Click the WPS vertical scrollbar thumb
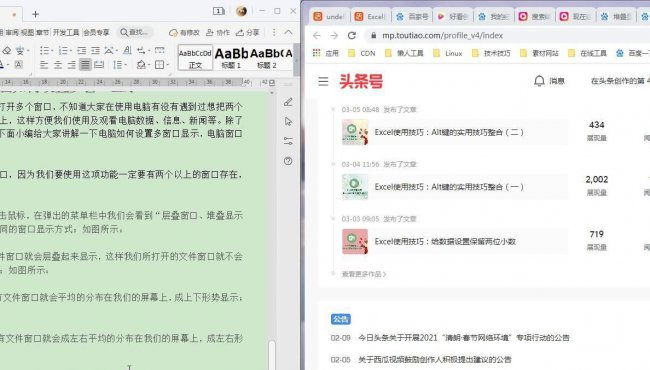Viewport: 650px width, 370px height. pyautogui.click(x=272, y=355)
